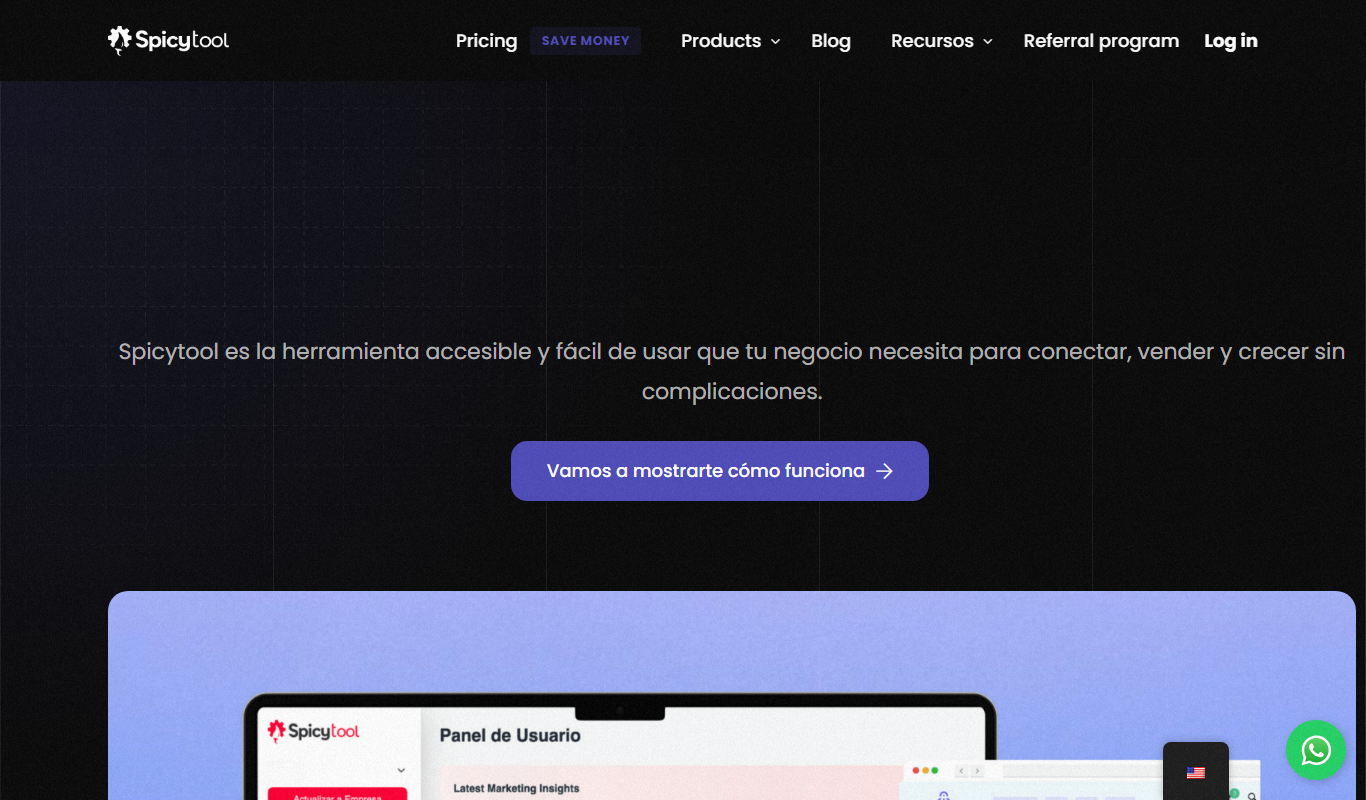Click the Latest Marketing Insights text

click(x=516, y=788)
